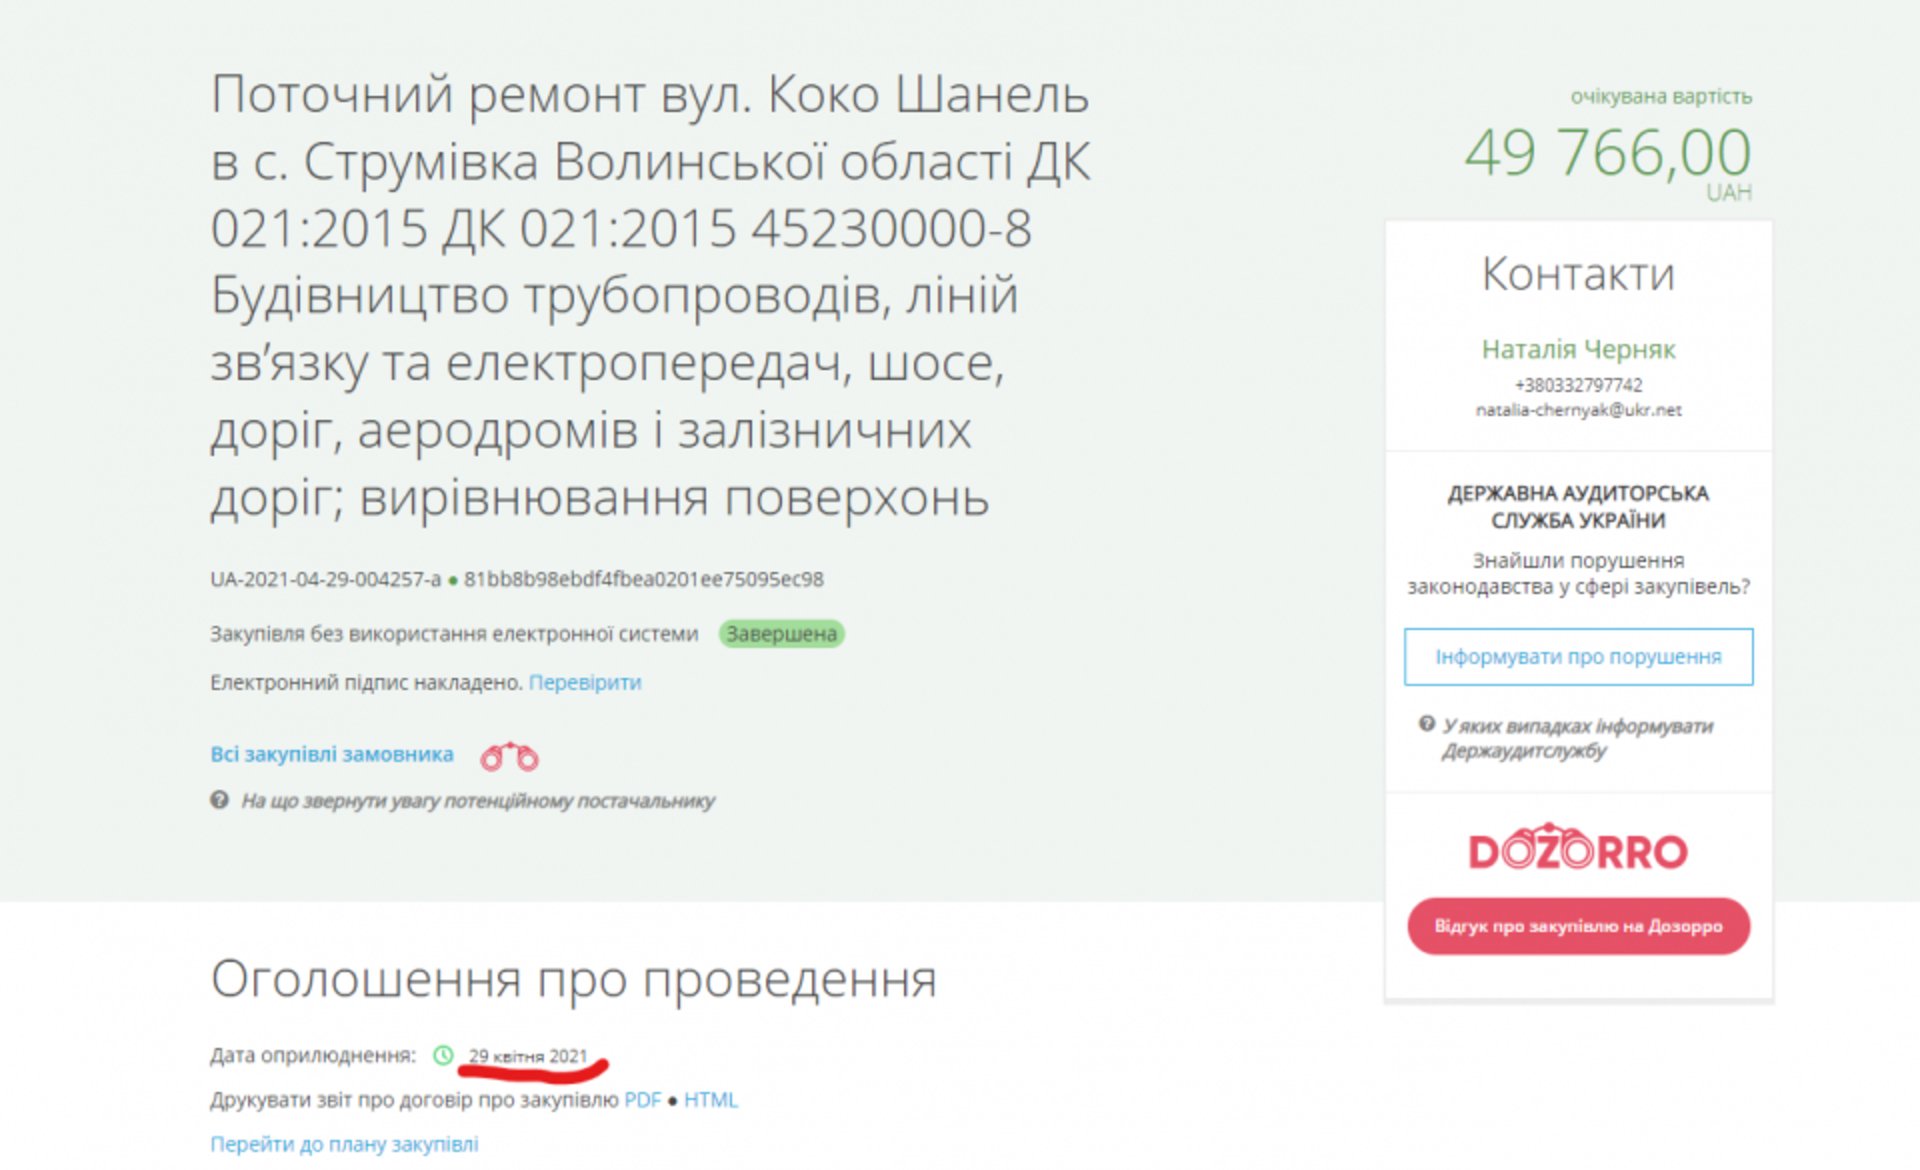
Task: Open Всі закупівлі замовника link
Action: (x=332, y=754)
